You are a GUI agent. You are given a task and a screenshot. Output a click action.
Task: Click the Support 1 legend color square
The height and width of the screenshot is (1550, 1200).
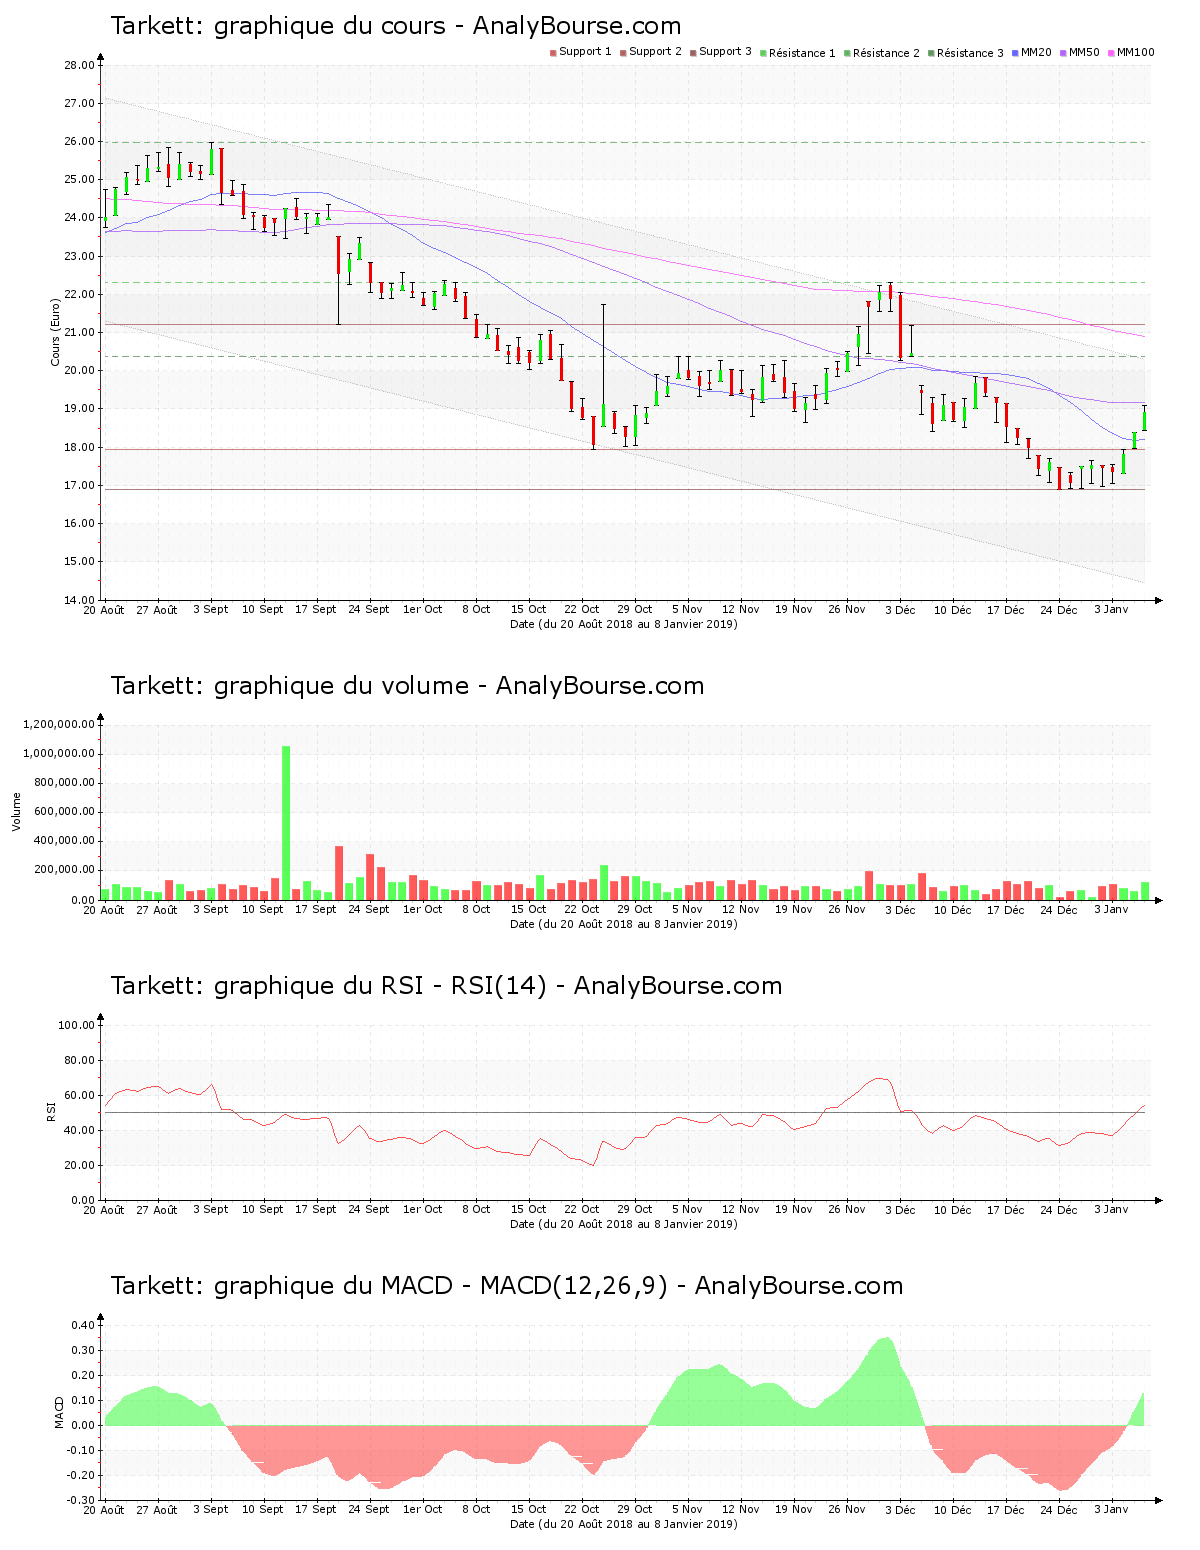click(x=553, y=52)
